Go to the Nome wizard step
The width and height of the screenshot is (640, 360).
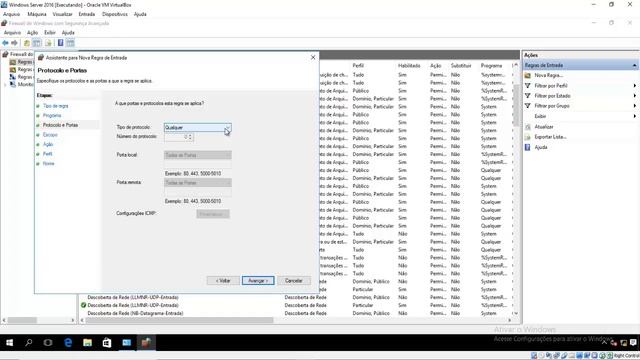(x=49, y=164)
